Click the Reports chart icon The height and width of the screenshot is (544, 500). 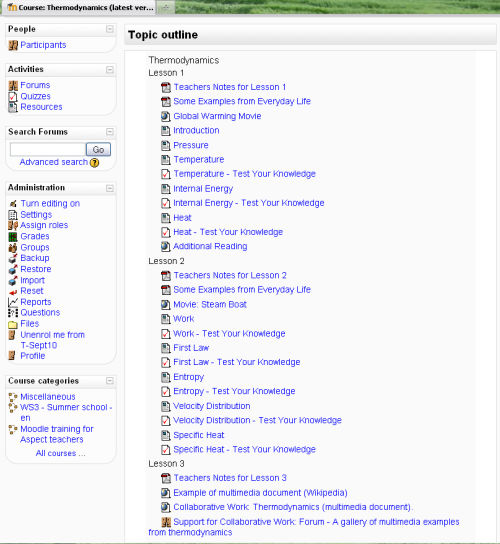13,302
